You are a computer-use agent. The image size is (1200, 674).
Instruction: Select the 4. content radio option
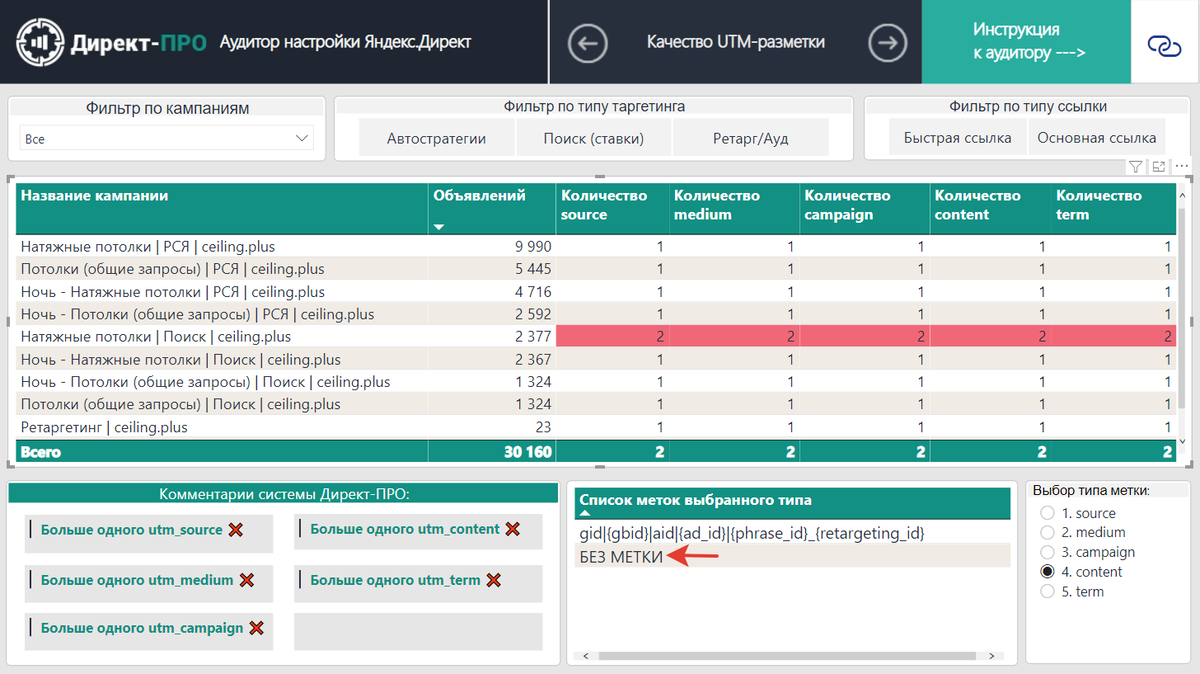[x=1048, y=572]
